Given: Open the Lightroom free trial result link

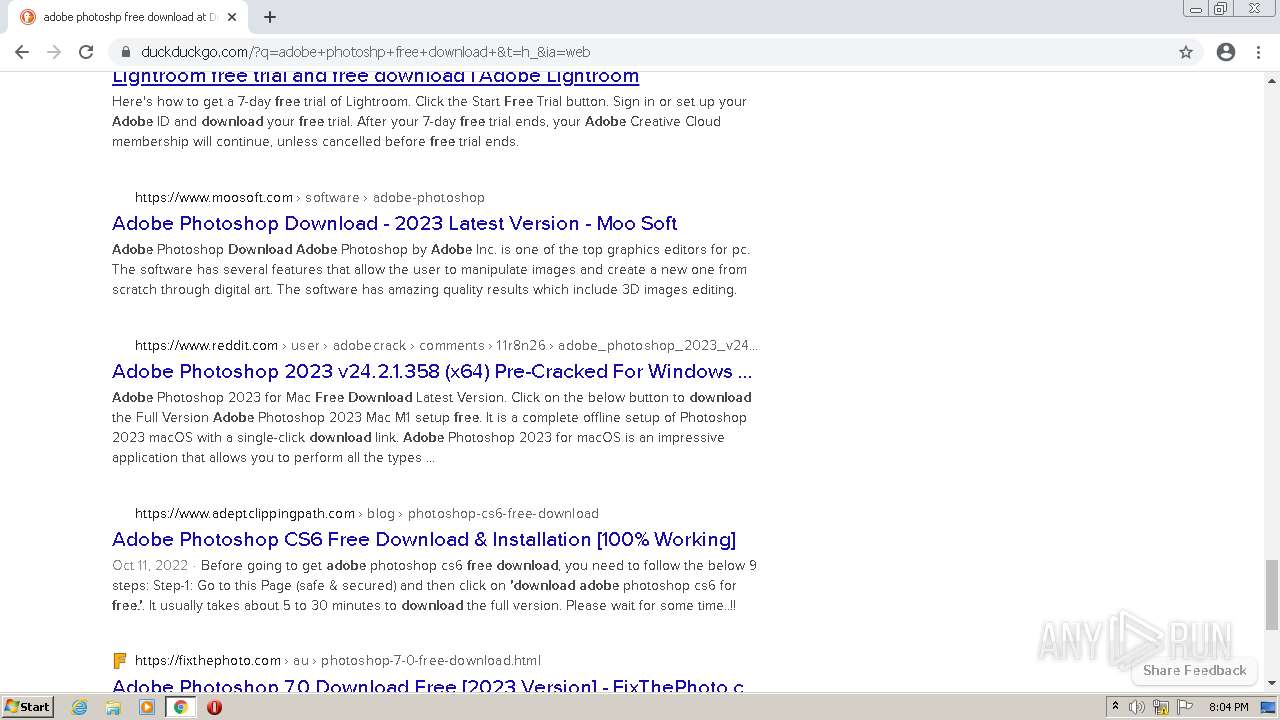Looking at the screenshot, I should [x=375, y=76].
